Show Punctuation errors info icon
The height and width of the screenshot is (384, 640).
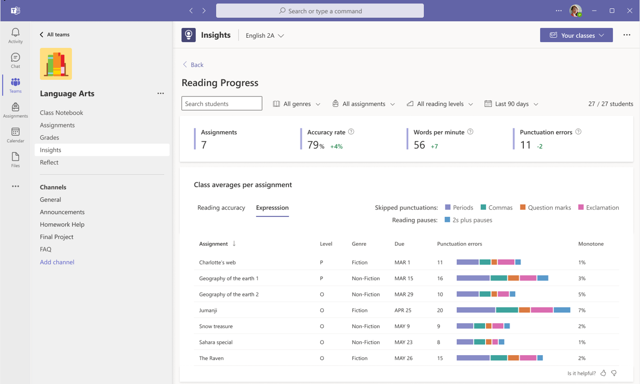pyautogui.click(x=578, y=132)
